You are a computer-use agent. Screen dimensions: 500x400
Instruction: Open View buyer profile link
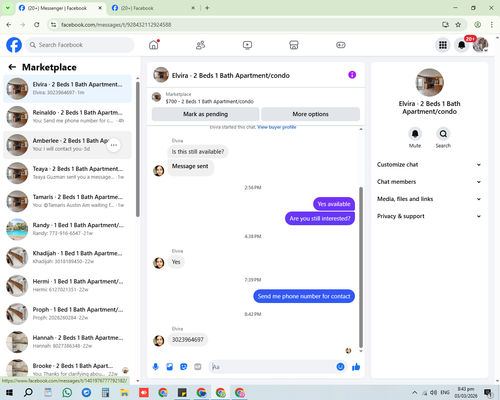click(x=277, y=127)
